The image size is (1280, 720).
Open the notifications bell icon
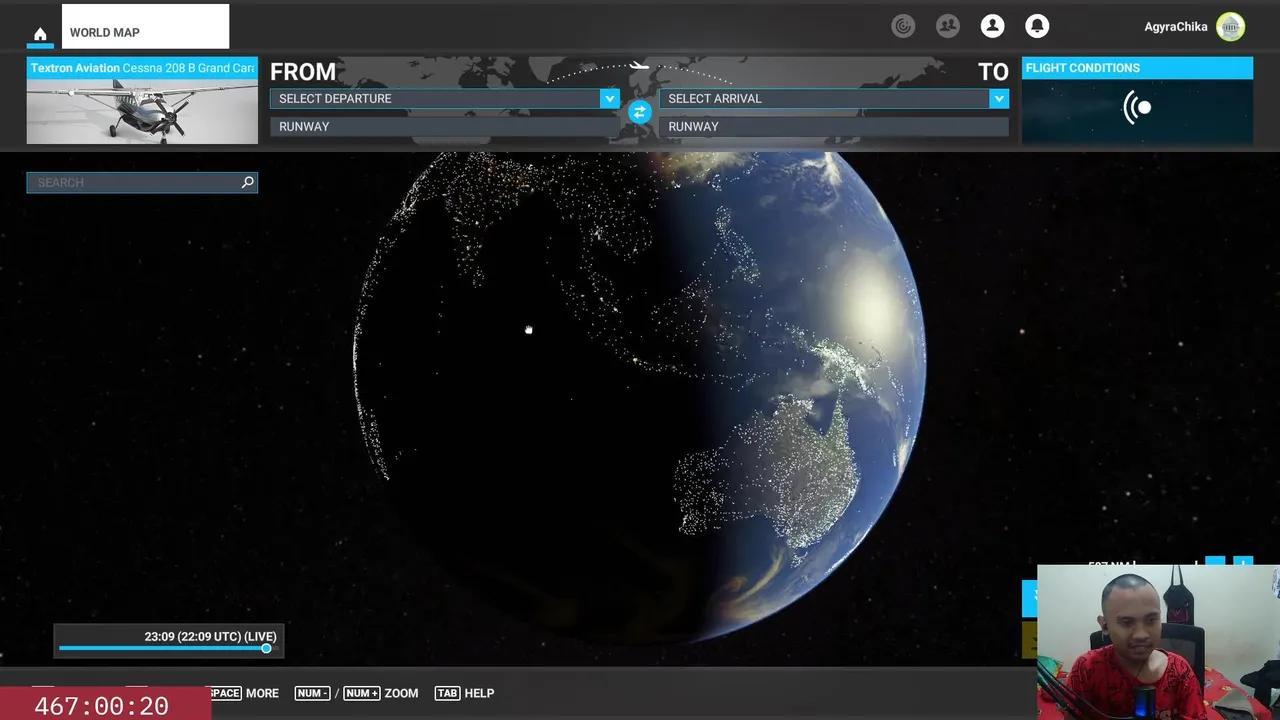click(x=1037, y=26)
